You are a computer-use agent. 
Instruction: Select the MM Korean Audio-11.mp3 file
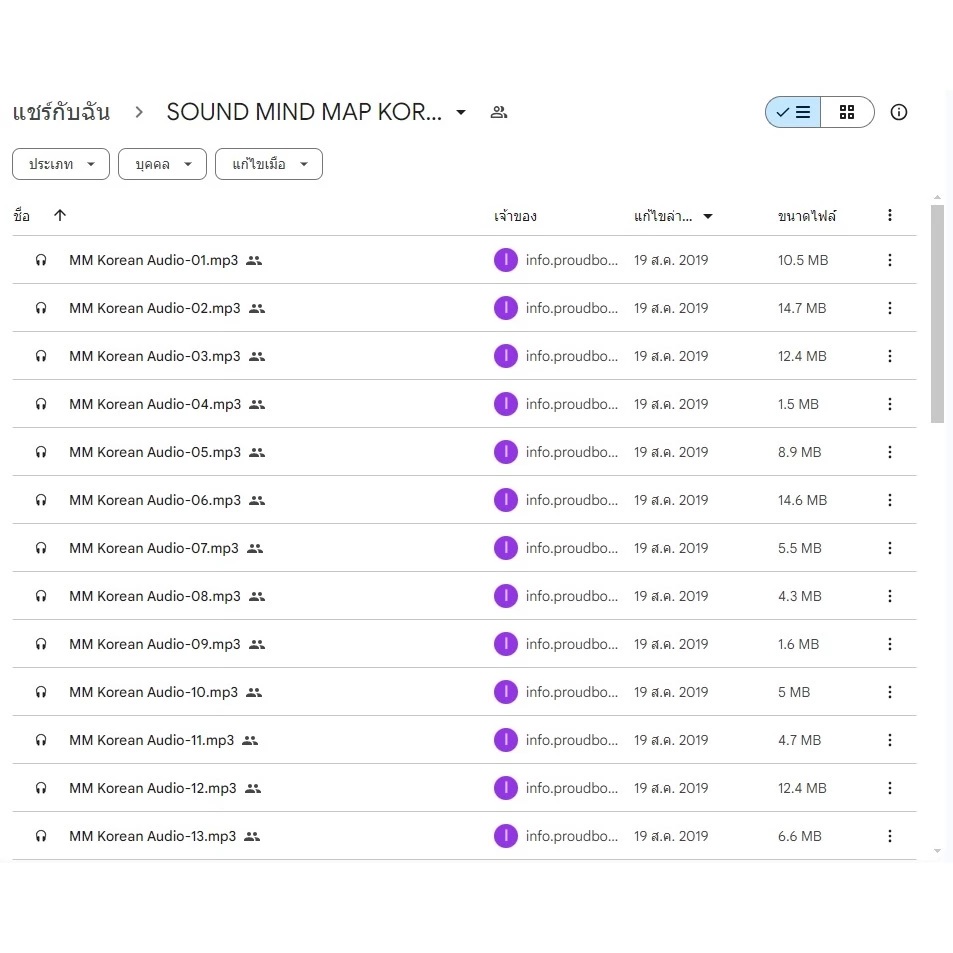tap(151, 740)
